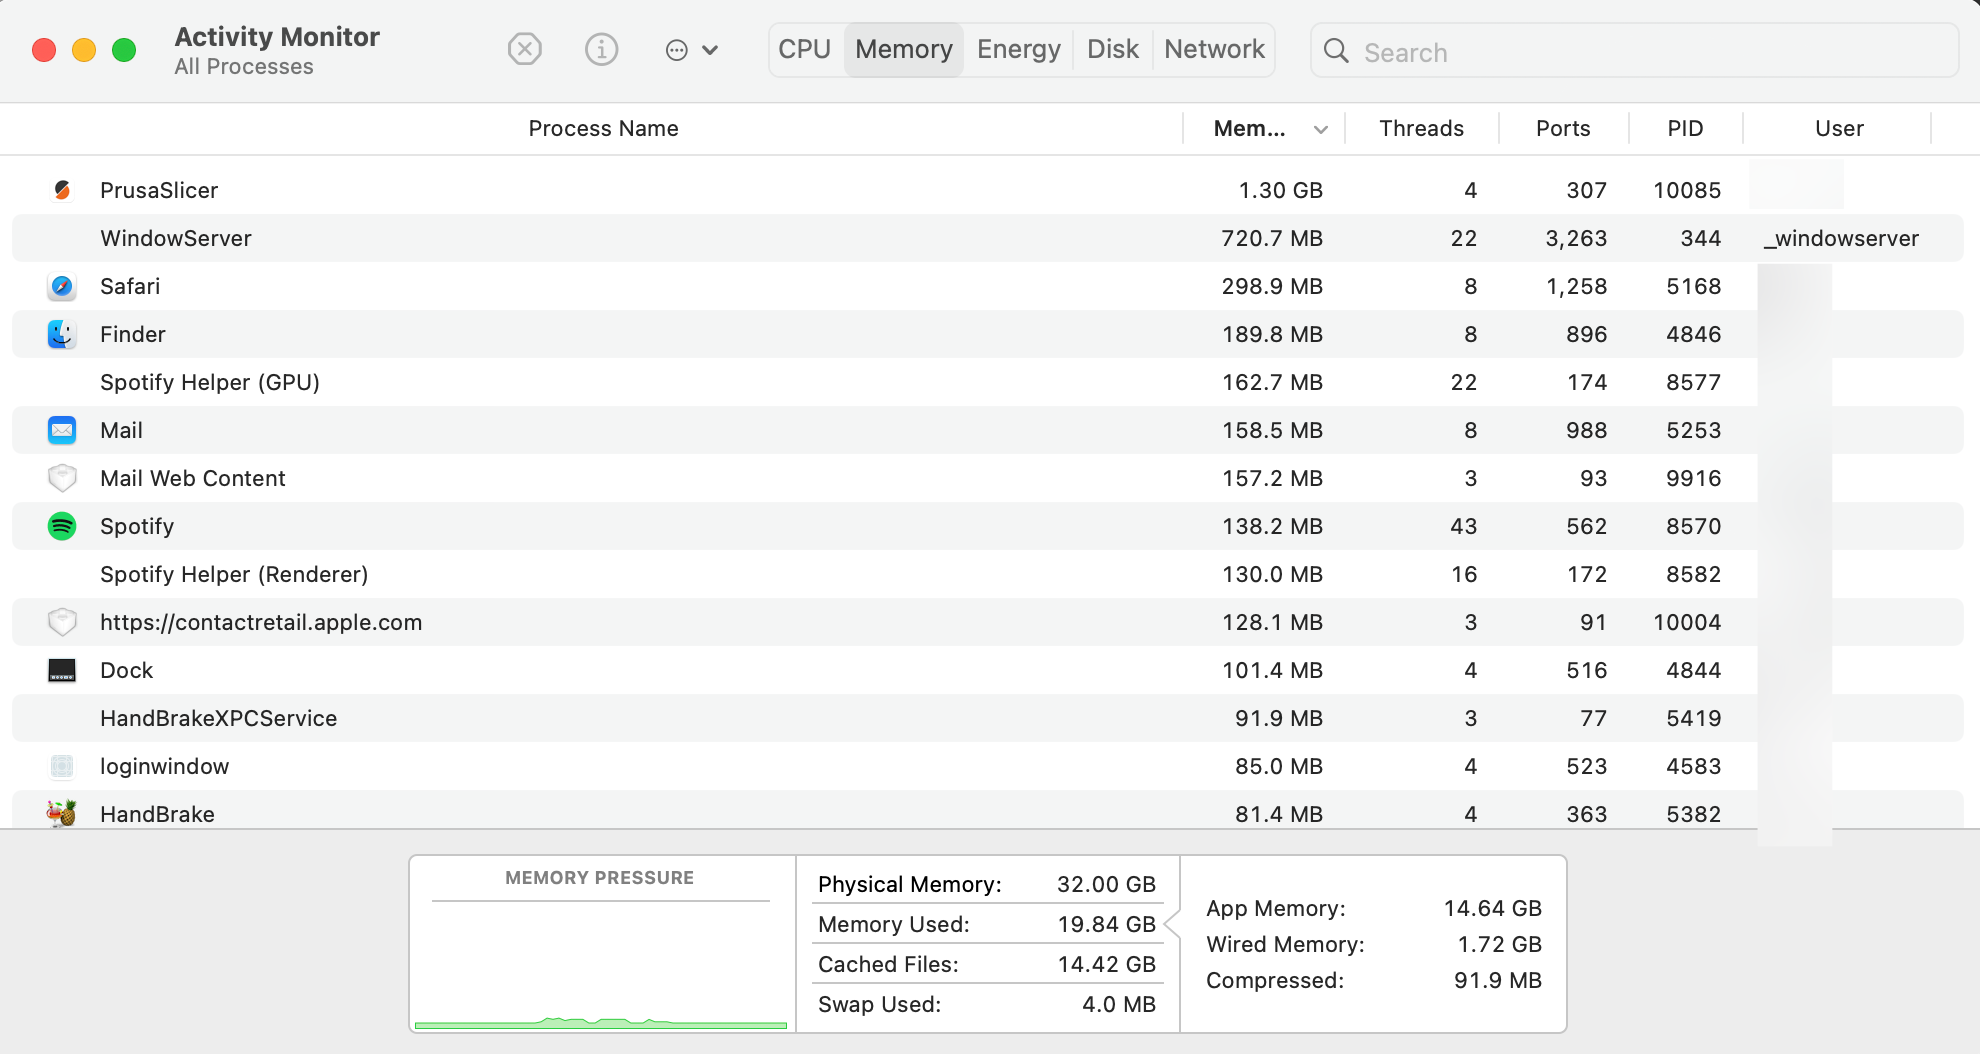Click the Memory Pressure graph
1980x1054 pixels.
click(x=601, y=964)
